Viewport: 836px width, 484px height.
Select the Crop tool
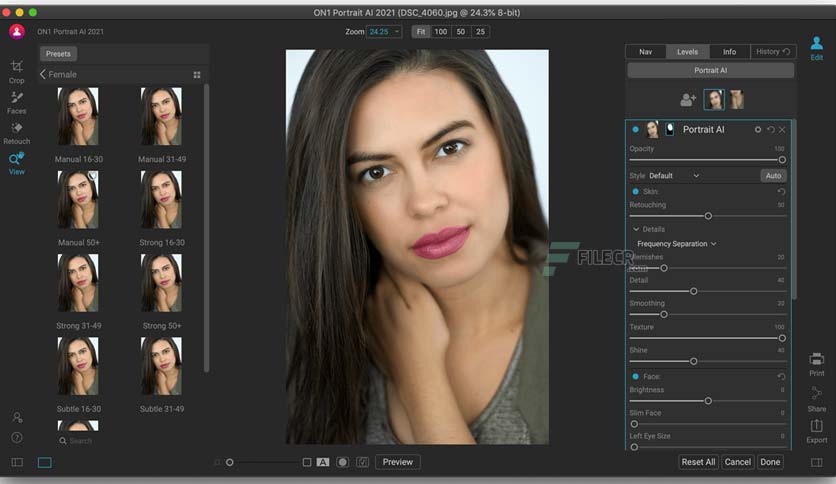point(17,71)
